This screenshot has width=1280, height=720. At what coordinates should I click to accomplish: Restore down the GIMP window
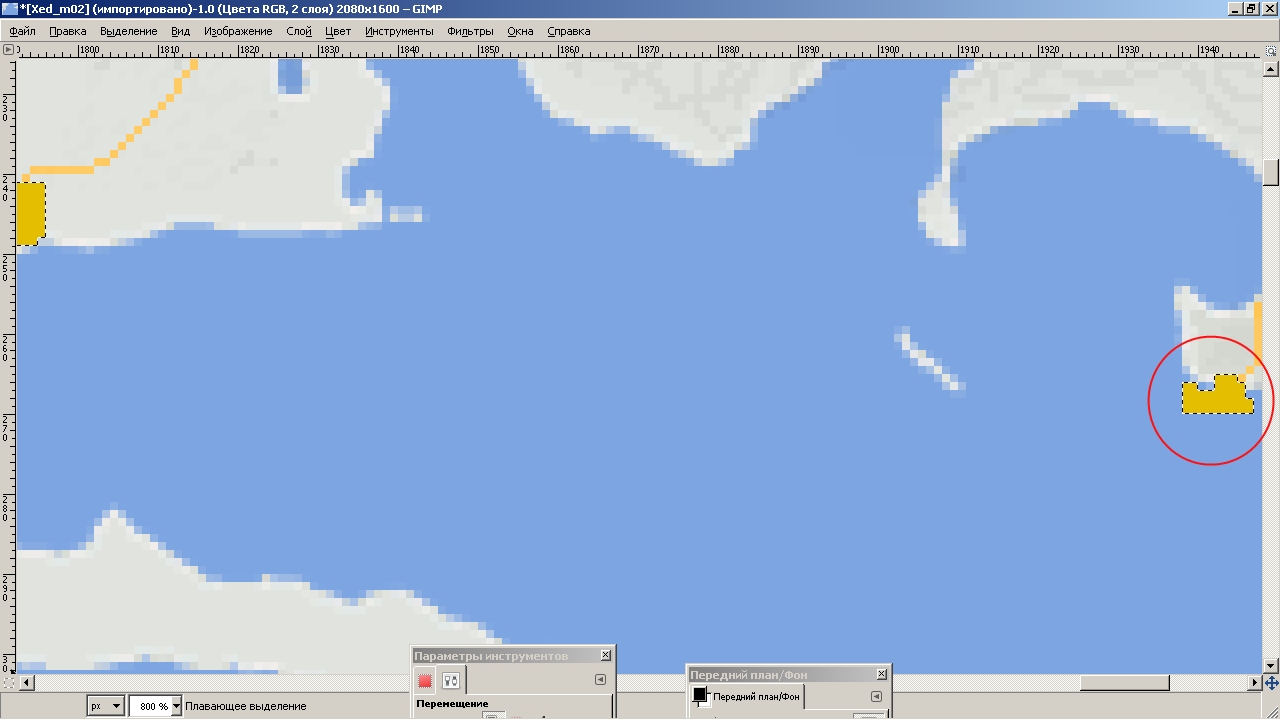1250,9
